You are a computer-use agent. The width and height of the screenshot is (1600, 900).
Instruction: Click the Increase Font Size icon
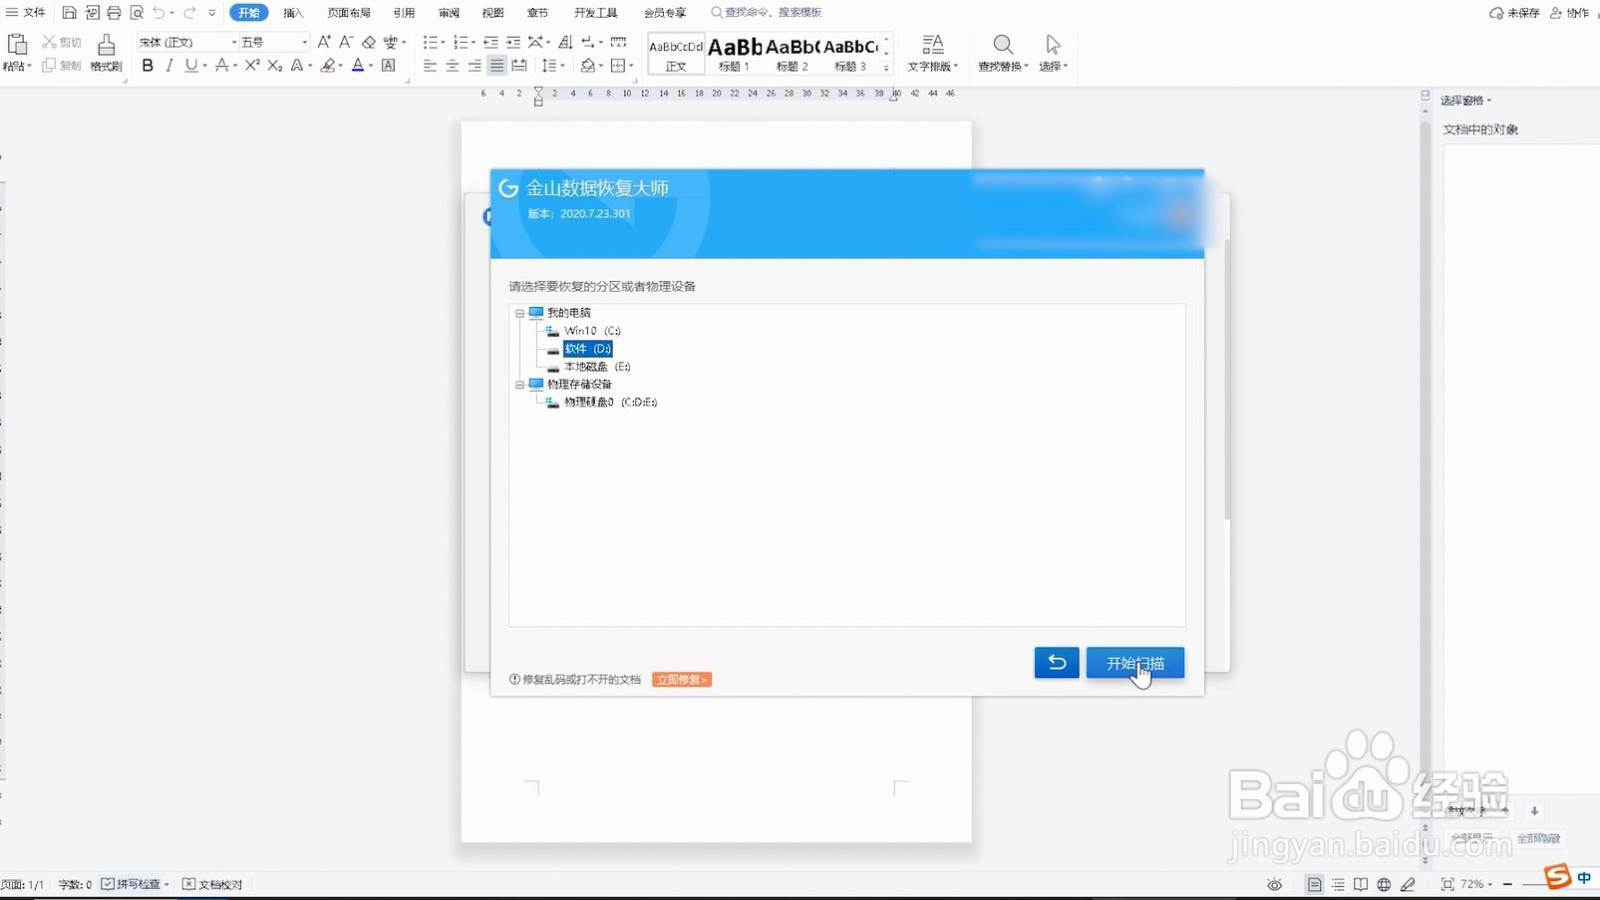(324, 42)
